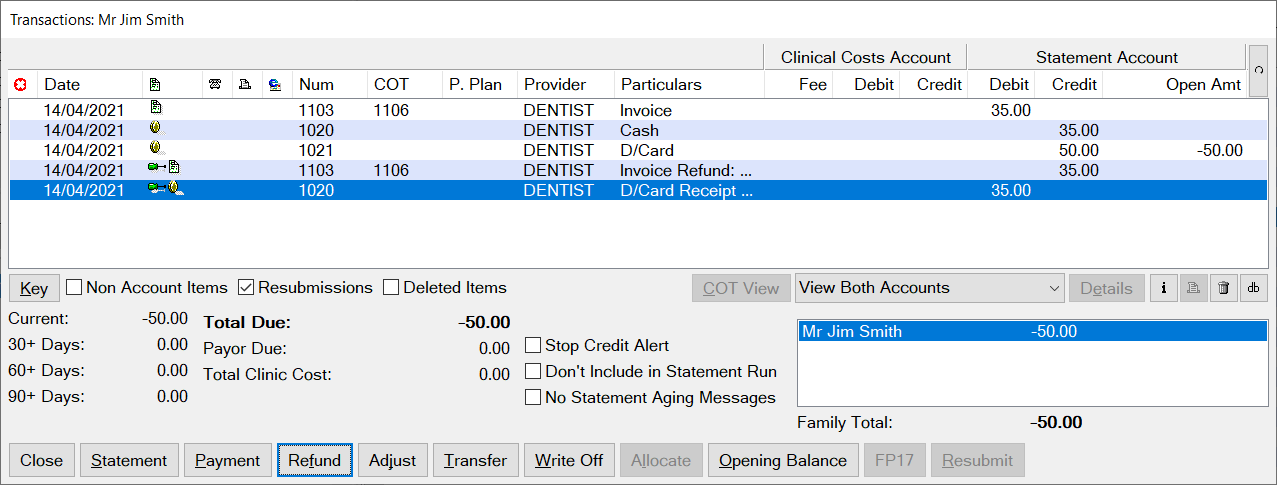Click the printer column header icon

point(244,85)
